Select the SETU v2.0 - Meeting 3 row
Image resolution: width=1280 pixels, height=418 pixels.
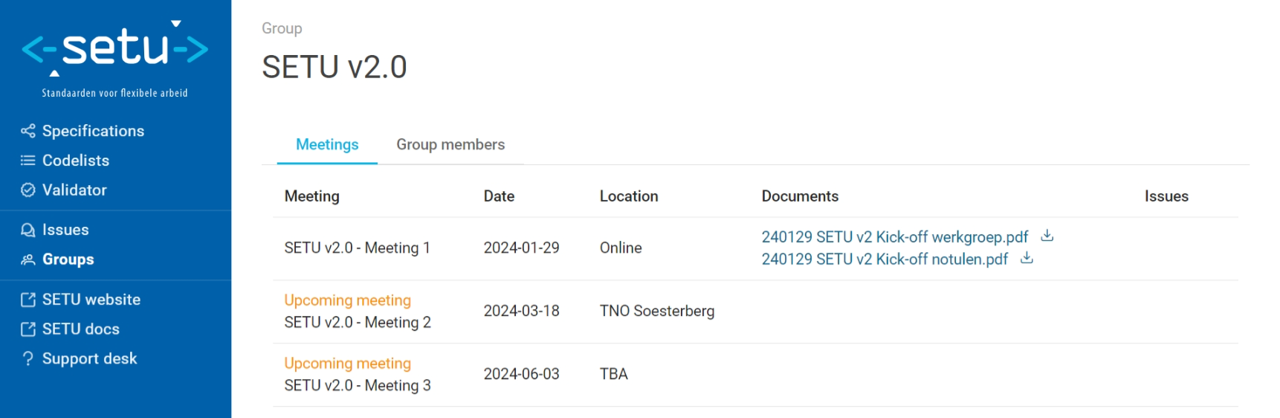coord(755,374)
